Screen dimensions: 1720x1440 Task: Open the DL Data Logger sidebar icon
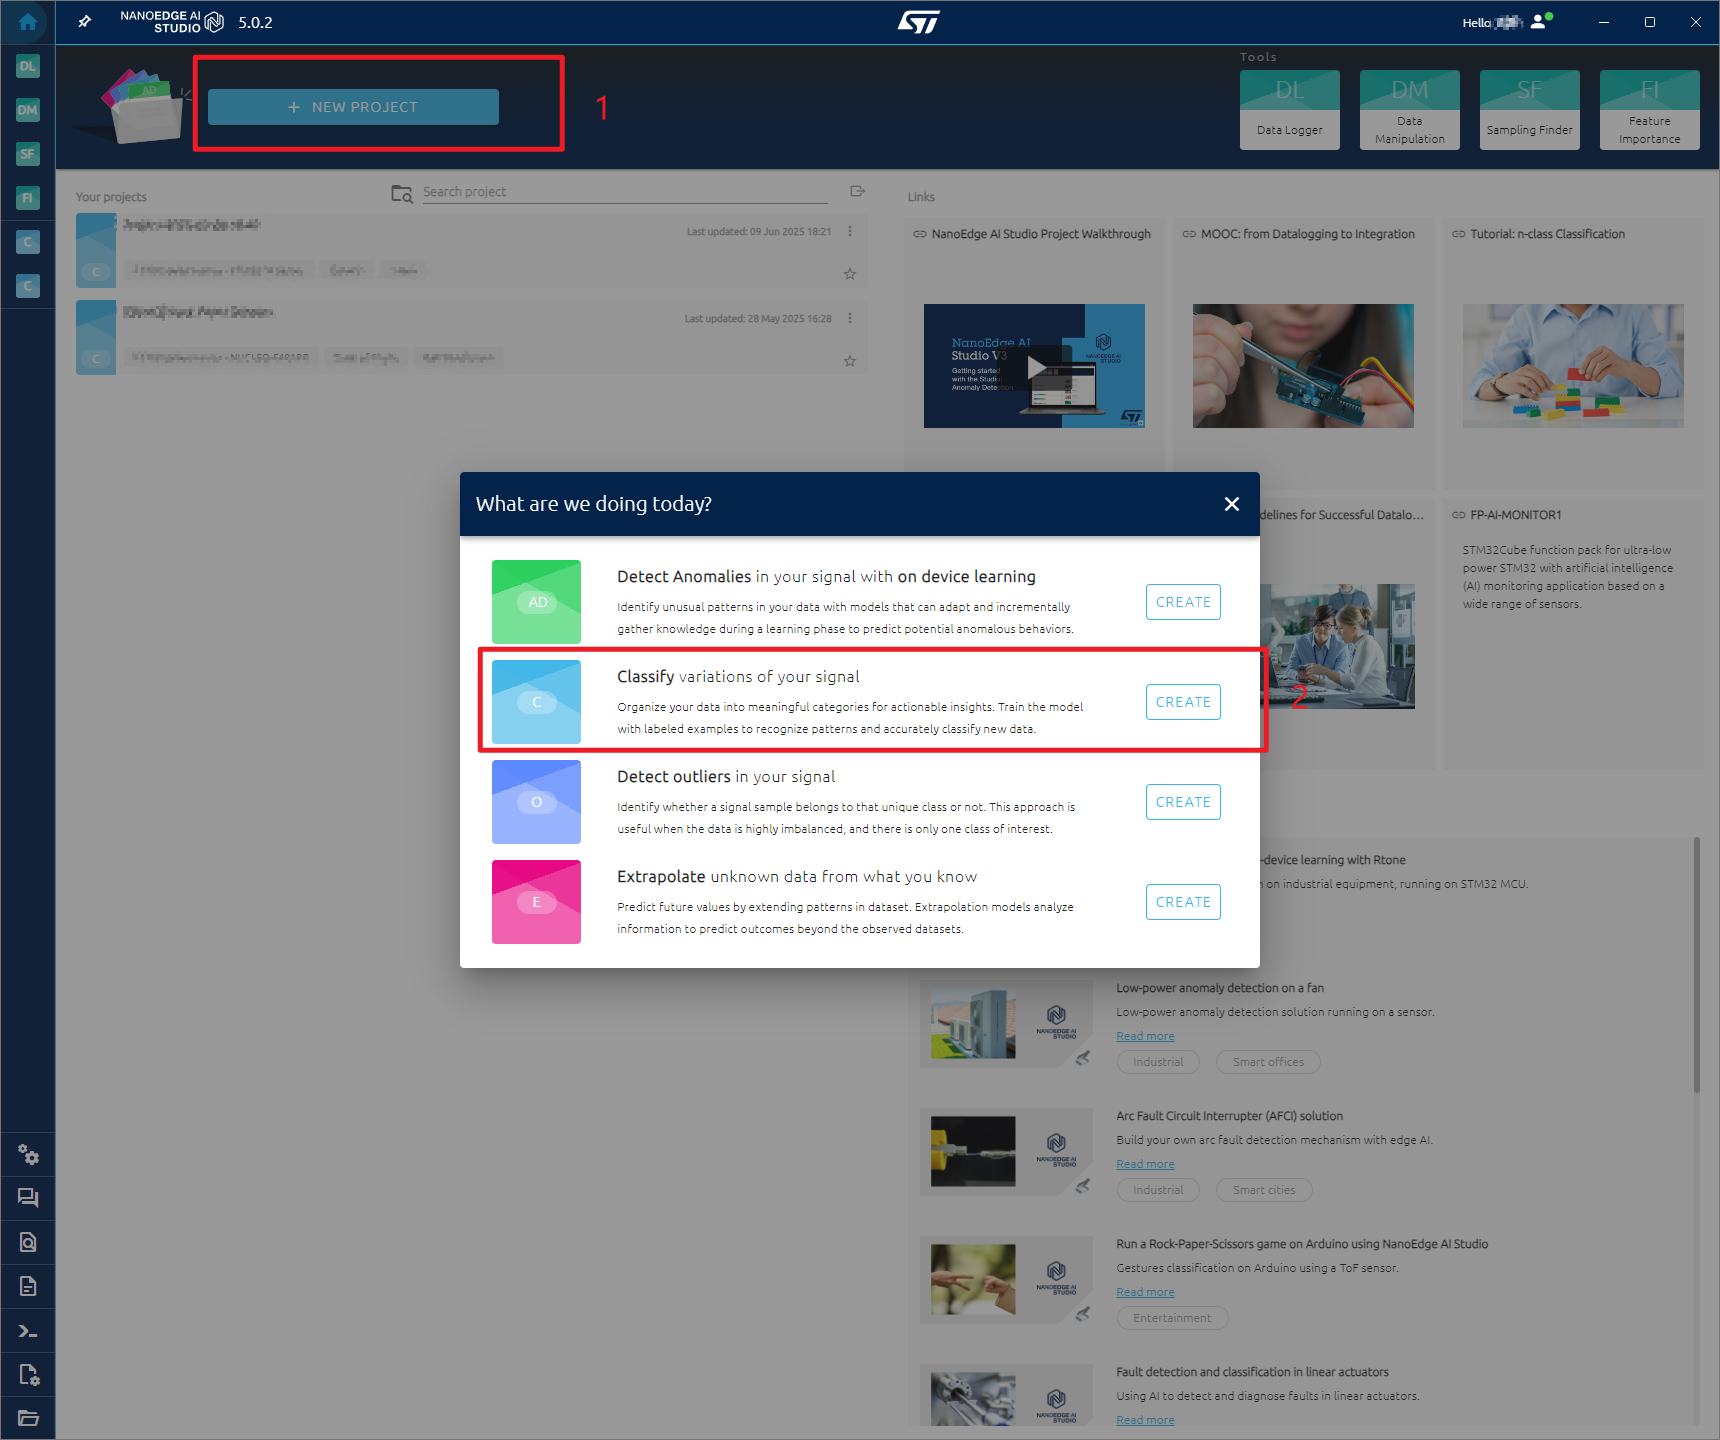coord(28,66)
